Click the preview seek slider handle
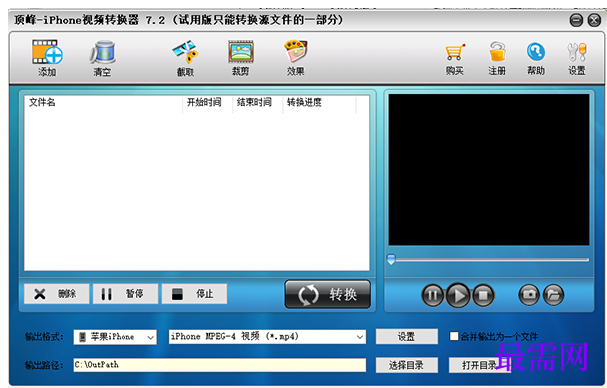Screen dimensions: 607x388 click(391, 259)
